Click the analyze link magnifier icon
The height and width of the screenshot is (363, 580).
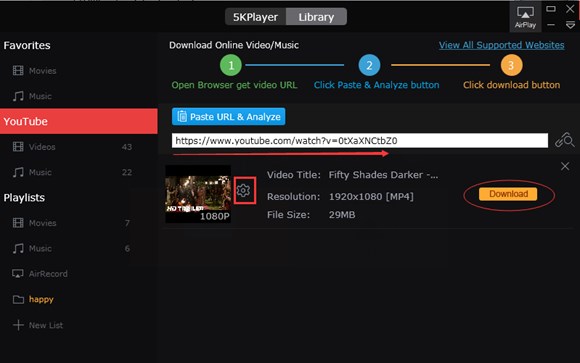[x=564, y=140]
